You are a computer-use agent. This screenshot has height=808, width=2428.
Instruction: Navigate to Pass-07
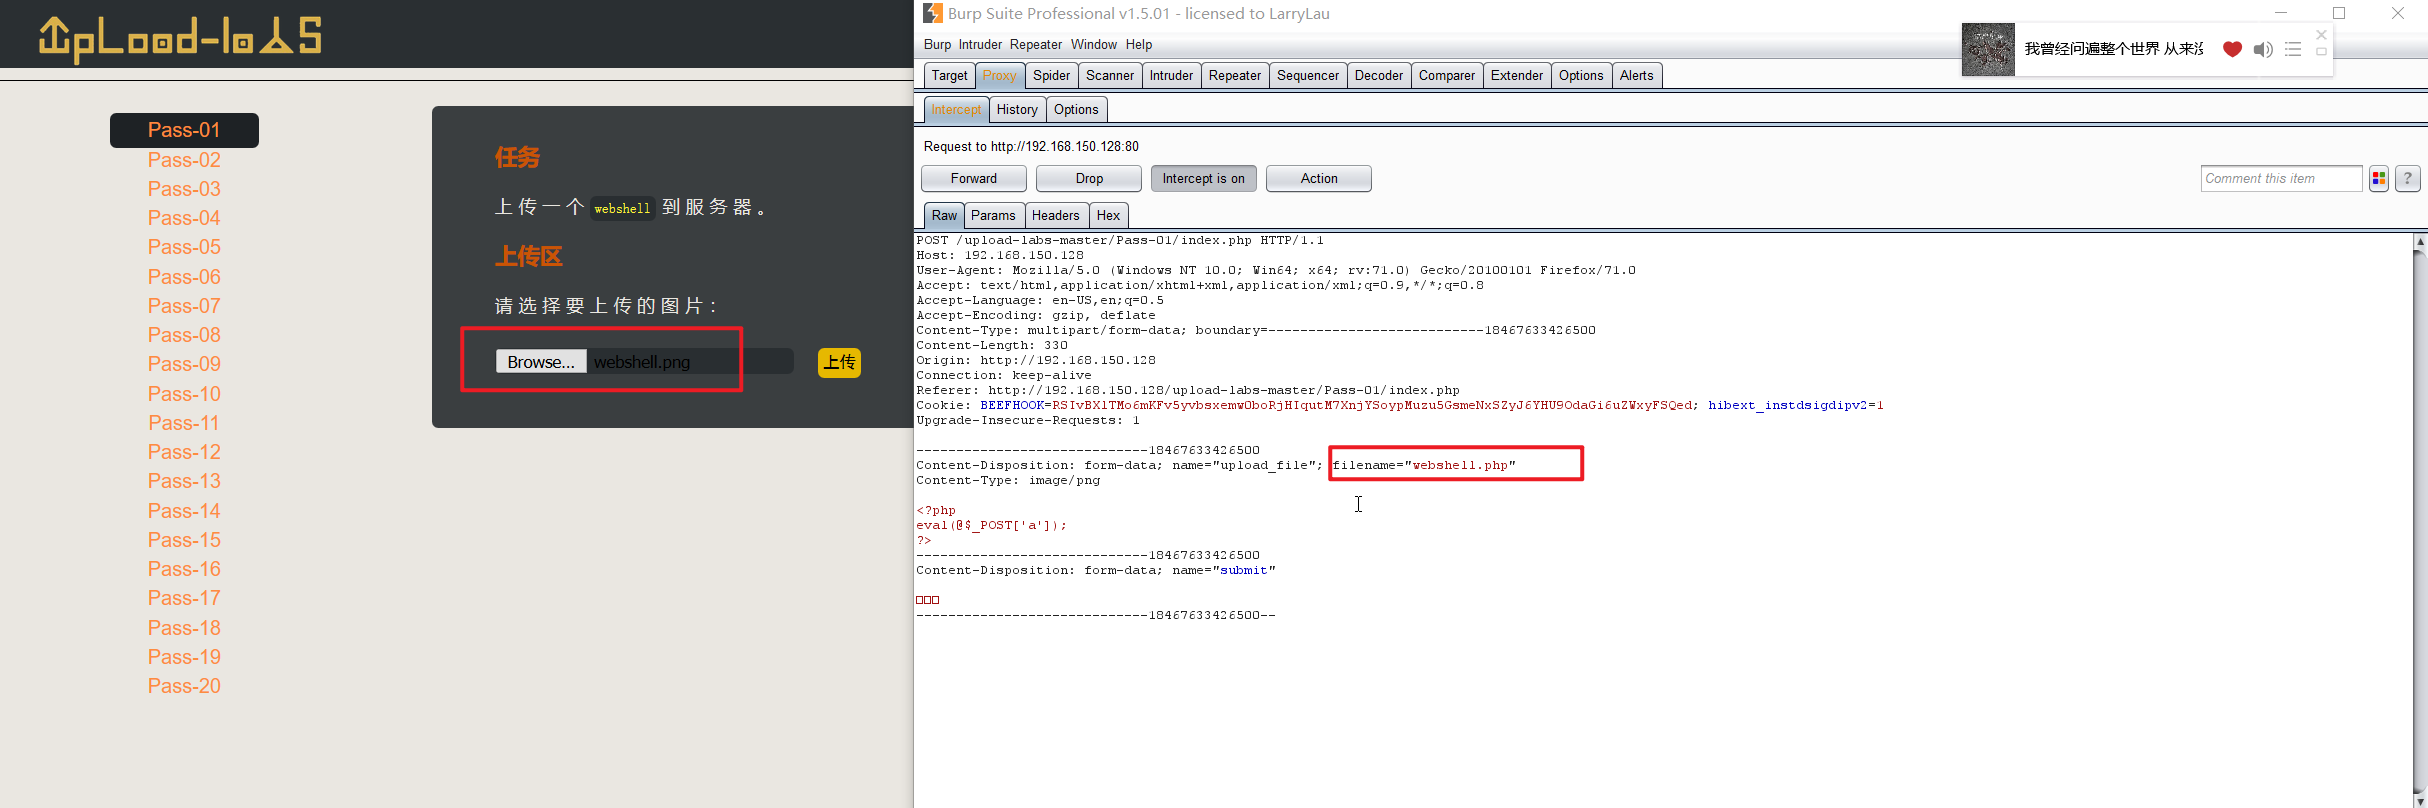pyautogui.click(x=184, y=306)
